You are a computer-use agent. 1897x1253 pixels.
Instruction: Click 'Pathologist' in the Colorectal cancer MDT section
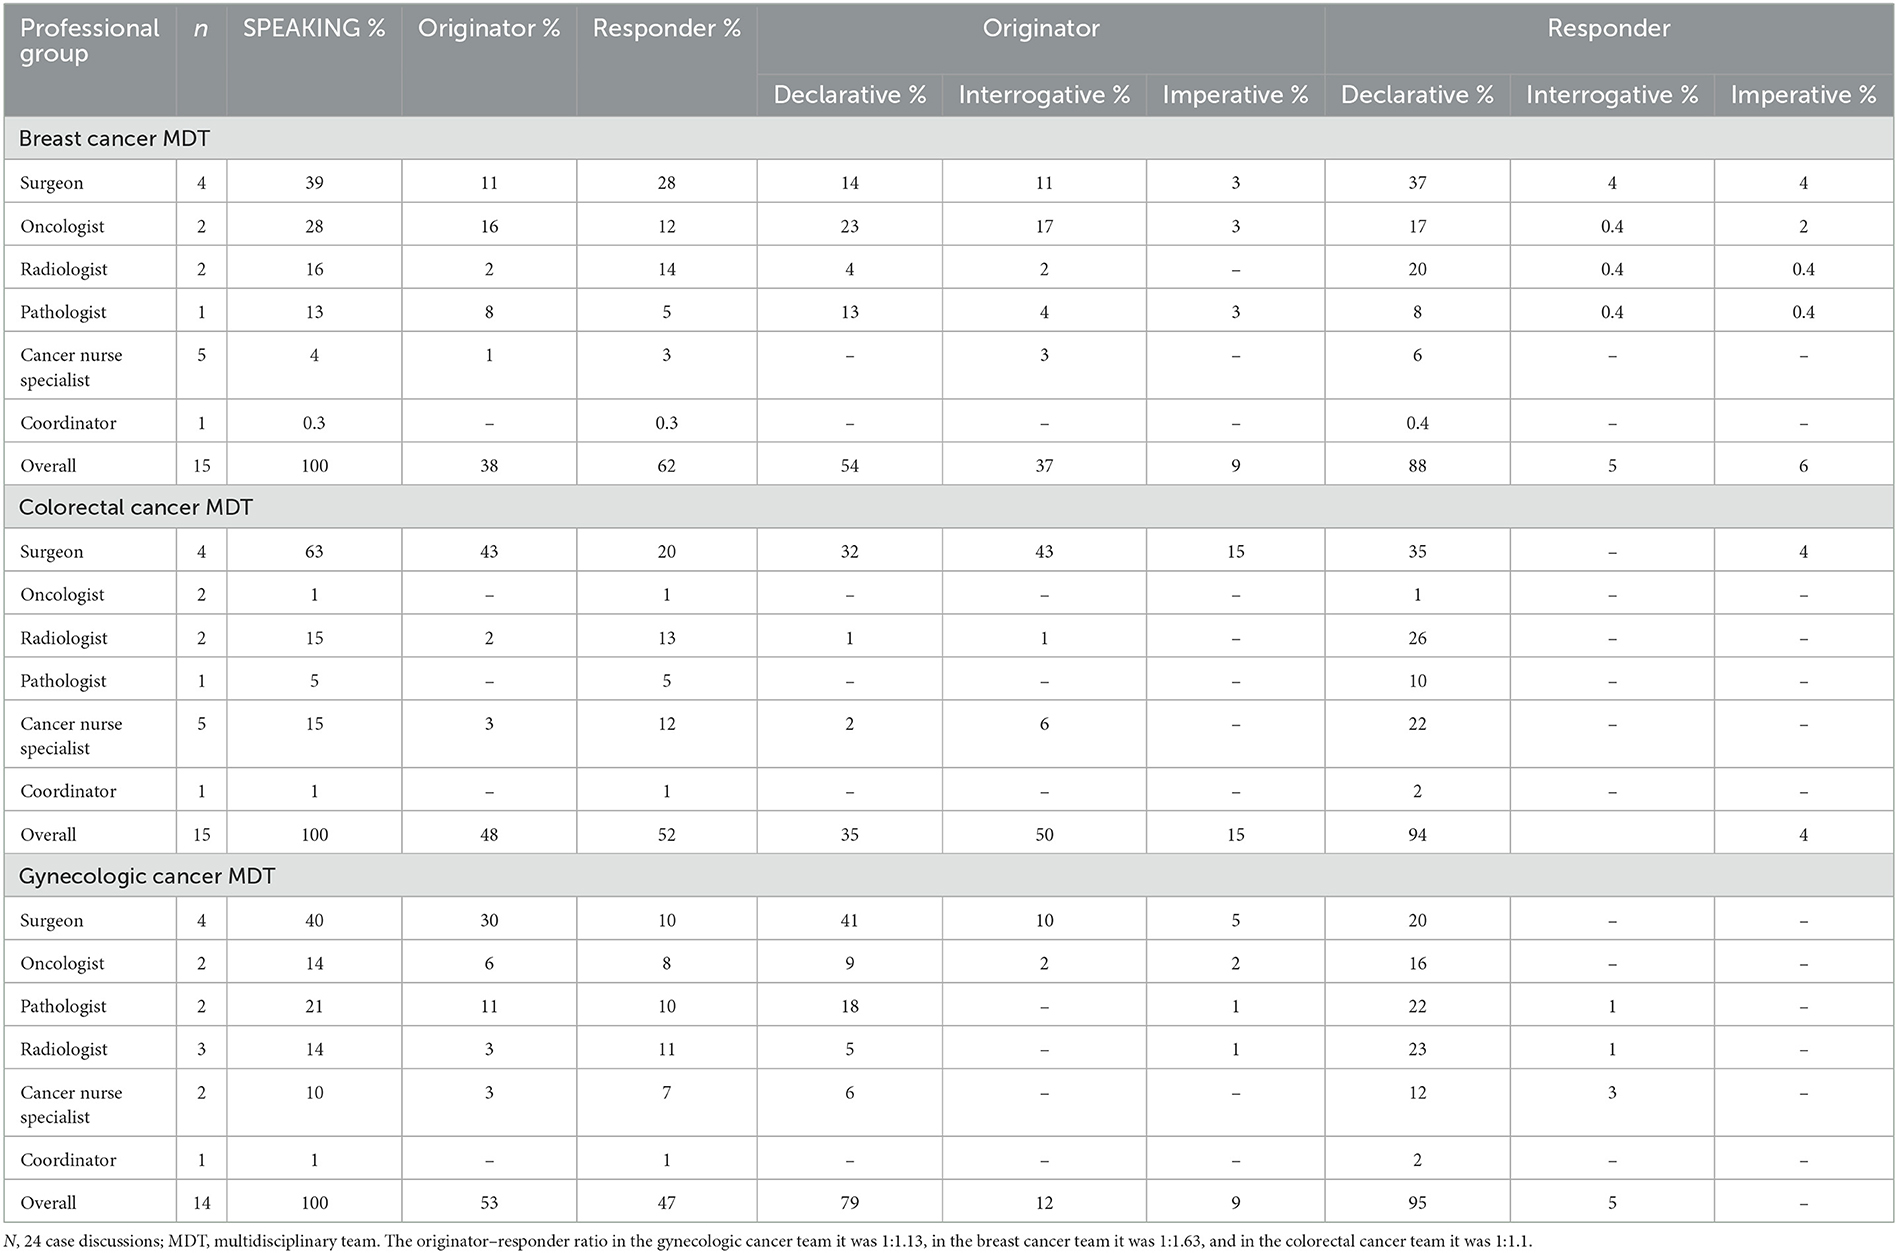(x=63, y=681)
